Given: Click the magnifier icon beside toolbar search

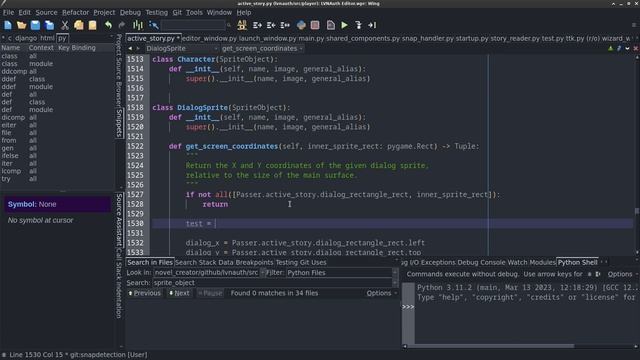Looking at the screenshot, I should point(229,25).
